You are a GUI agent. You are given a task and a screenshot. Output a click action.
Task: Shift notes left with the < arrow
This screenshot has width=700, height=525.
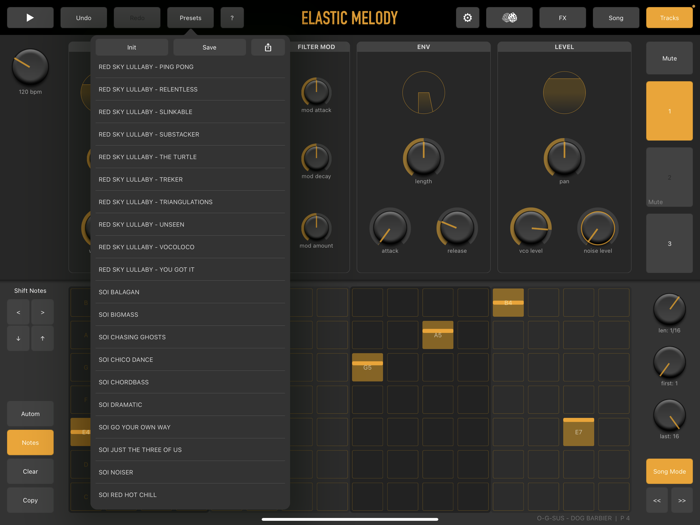pos(18,312)
